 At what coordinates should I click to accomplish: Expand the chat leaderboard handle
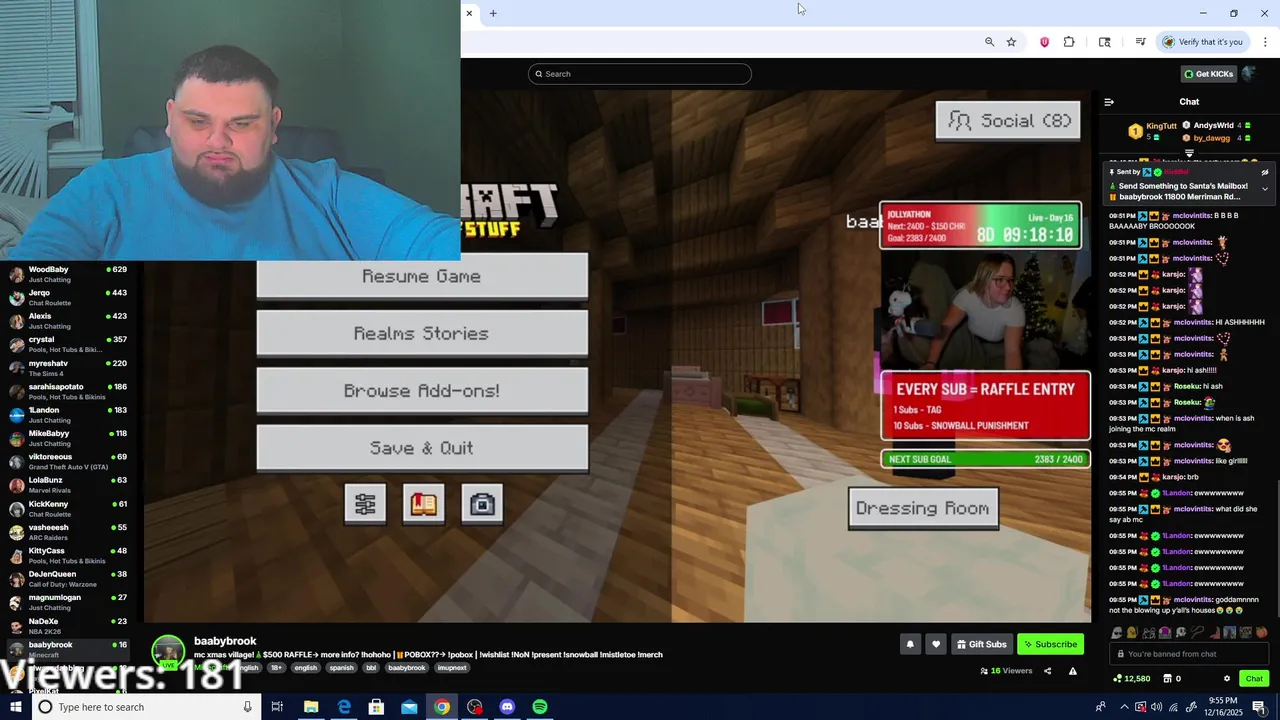click(1189, 153)
